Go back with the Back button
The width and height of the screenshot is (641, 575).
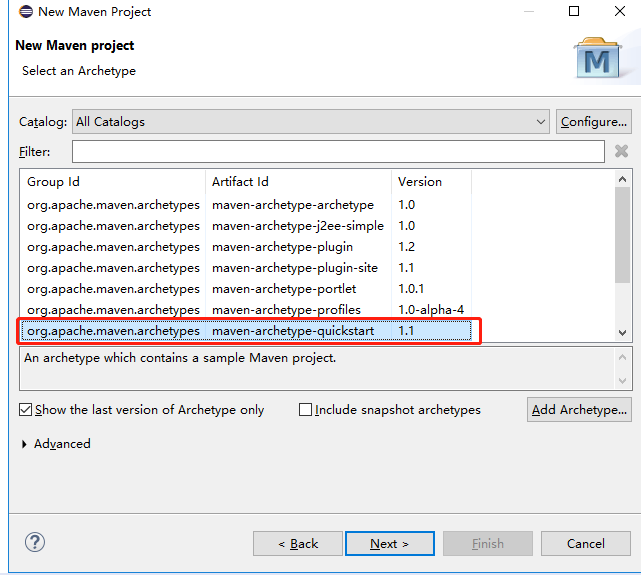point(298,544)
